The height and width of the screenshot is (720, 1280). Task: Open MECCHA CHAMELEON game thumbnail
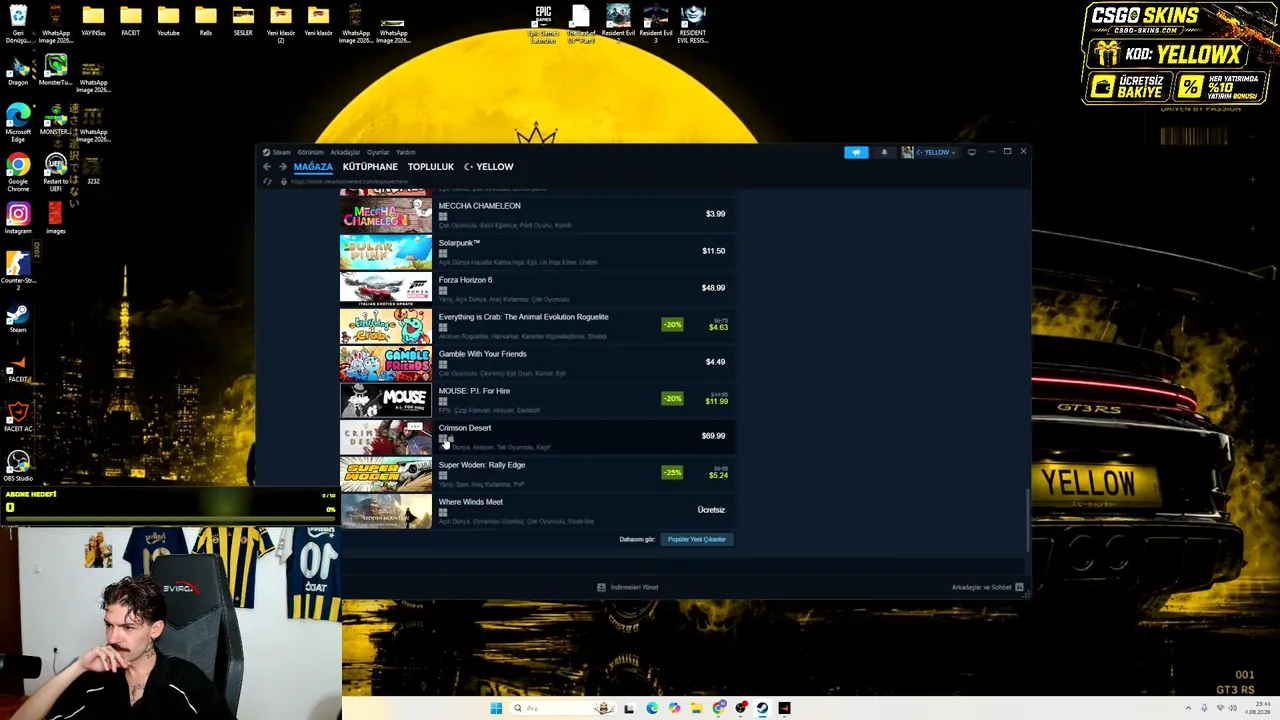pyautogui.click(x=386, y=214)
